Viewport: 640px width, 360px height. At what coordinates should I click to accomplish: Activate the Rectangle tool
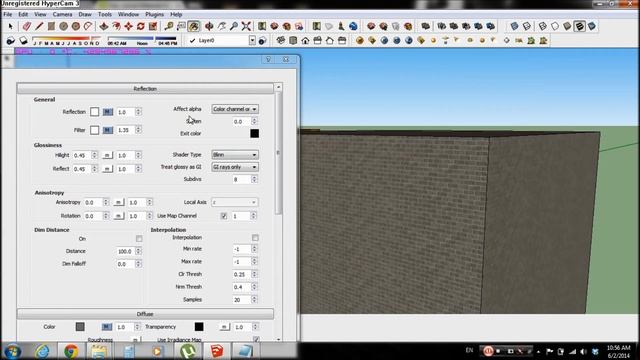[x=51, y=27]
